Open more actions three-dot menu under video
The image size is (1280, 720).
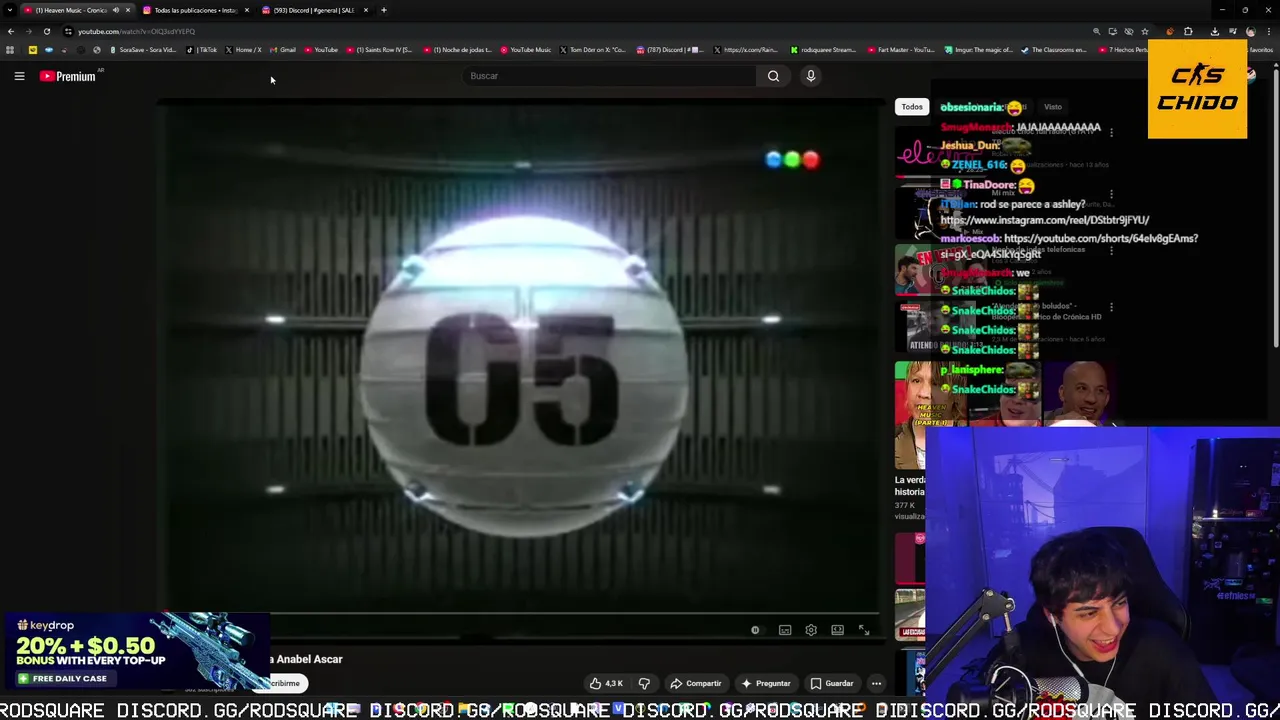pos(876,684)
